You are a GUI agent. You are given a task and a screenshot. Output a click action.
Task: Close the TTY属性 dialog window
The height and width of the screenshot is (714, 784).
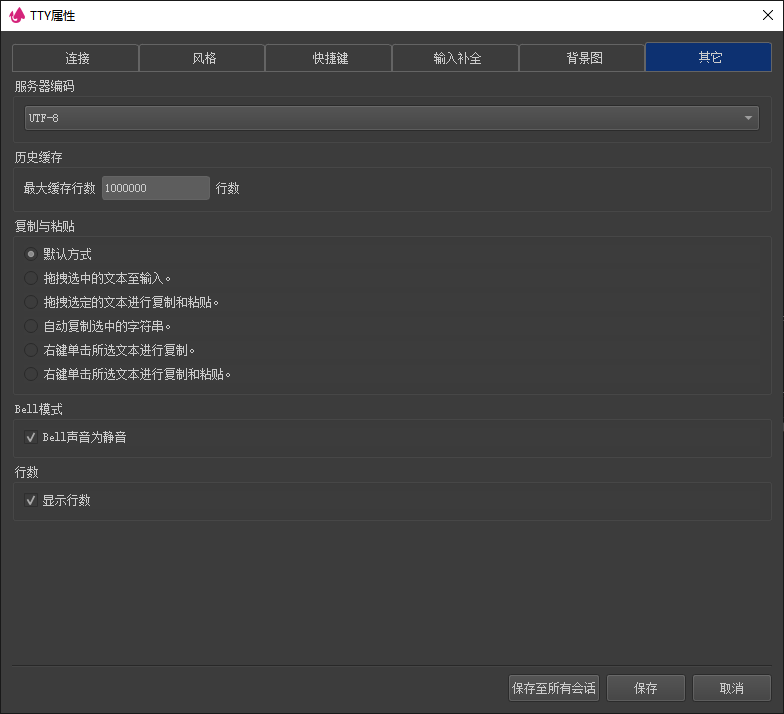[x=766, y=15]
